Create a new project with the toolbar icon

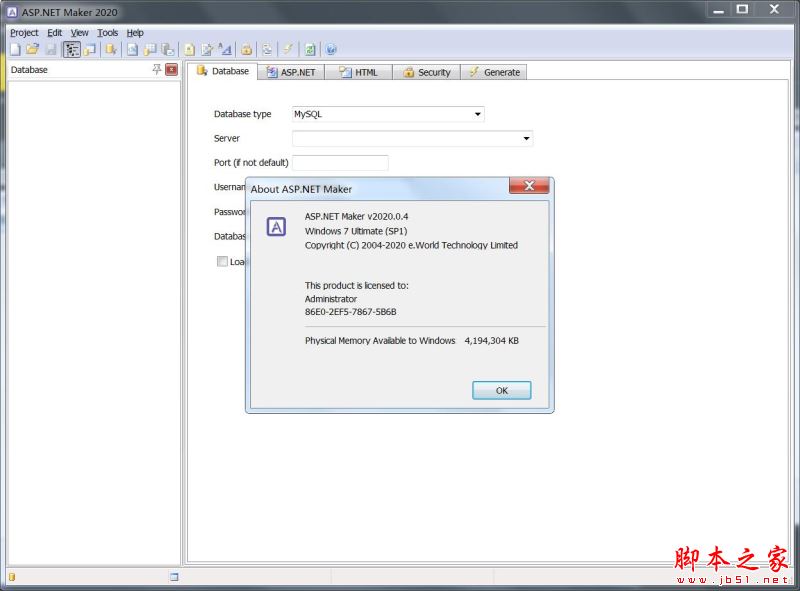click(x=15, y=48)
